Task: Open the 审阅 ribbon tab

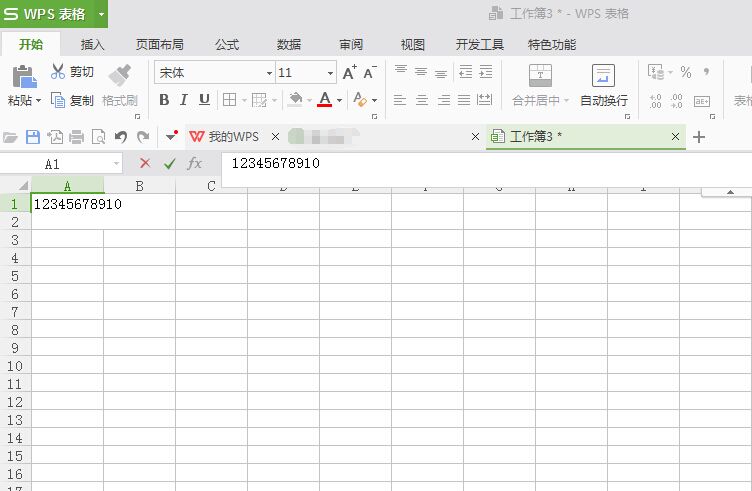Action: (351, 45)
